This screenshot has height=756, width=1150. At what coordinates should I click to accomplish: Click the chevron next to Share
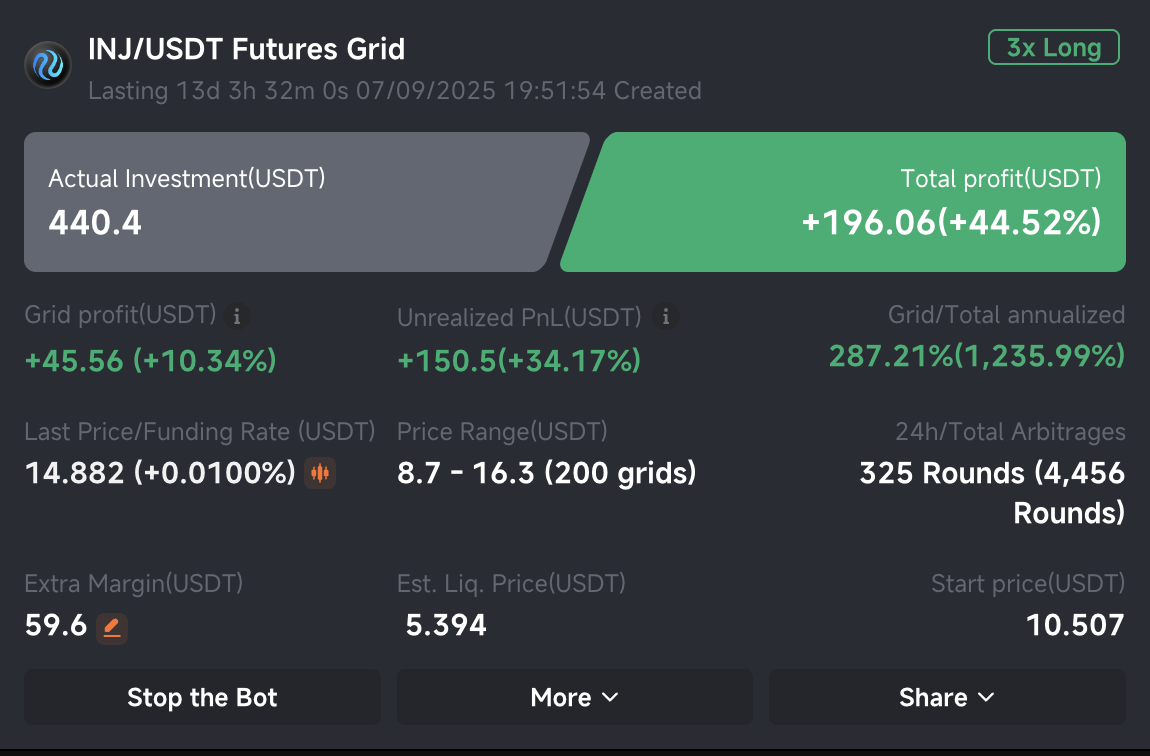pos(986,697)
